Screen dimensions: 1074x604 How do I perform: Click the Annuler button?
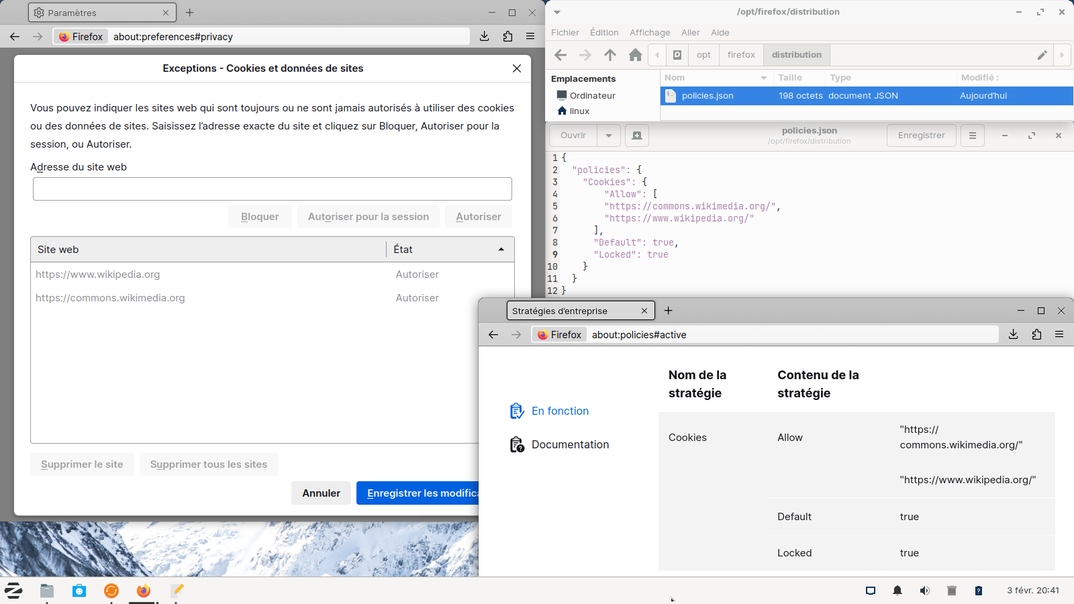pyautogui.click(x=321, y=493)
